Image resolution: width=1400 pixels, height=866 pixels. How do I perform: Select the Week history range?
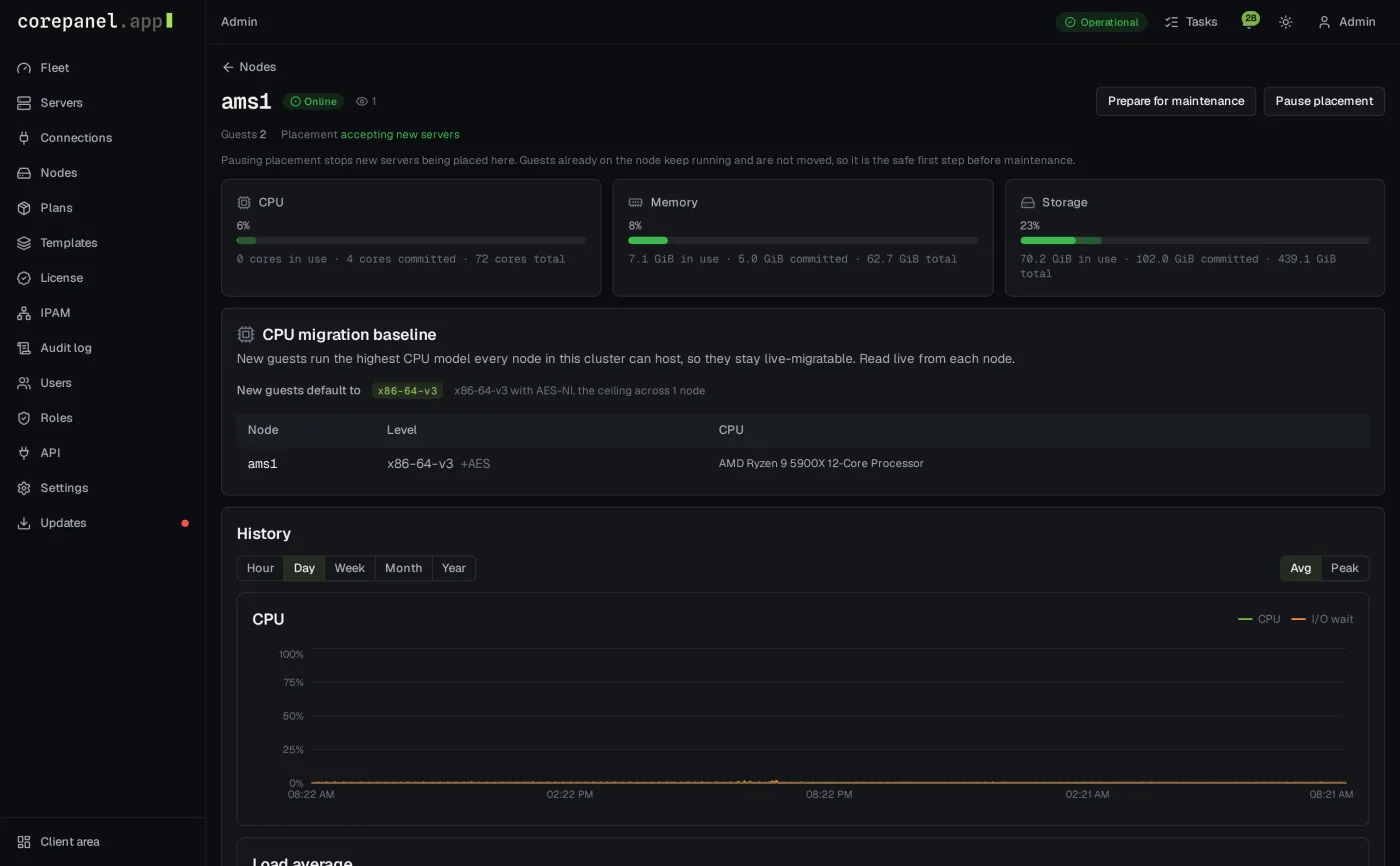[x=349, y=568]
